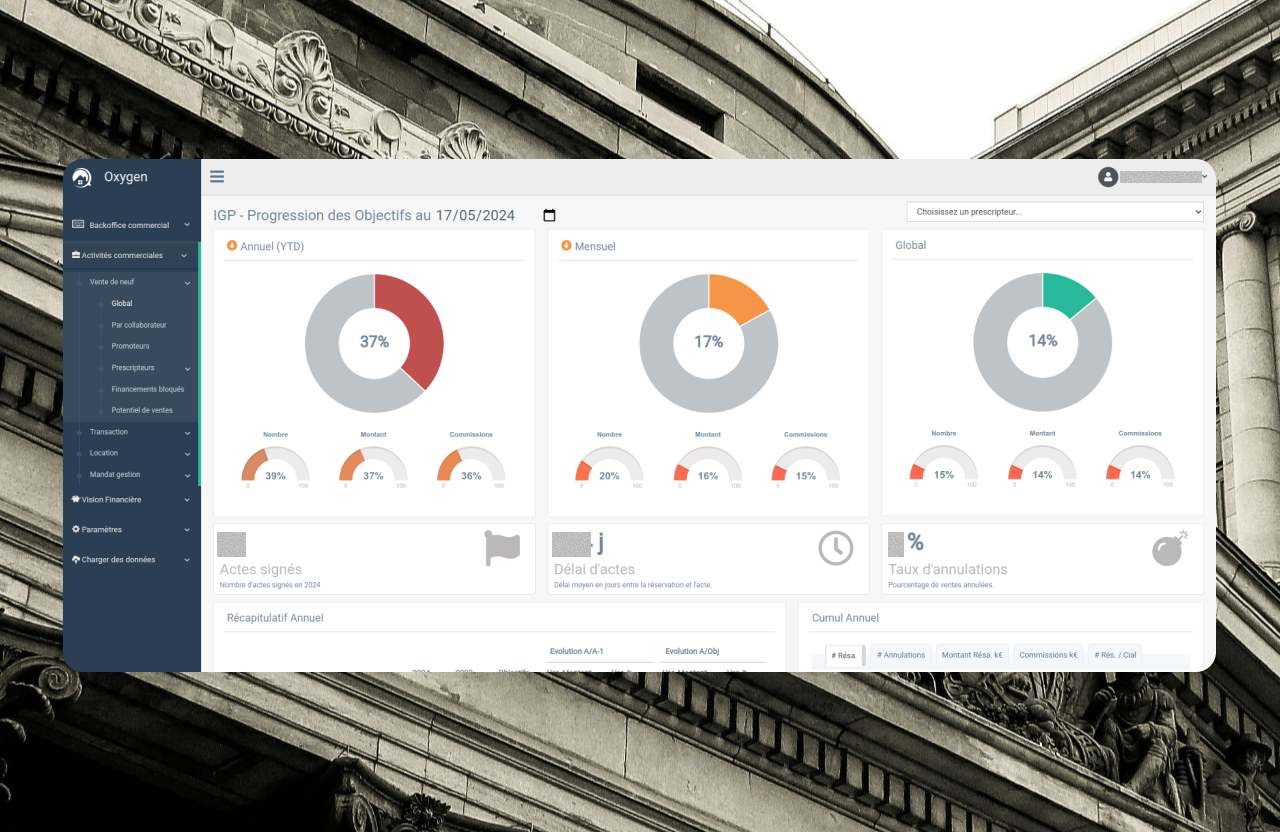1280x832 pixels.
Task: Open the user account dropdown arrow
Action: coord(1205,177)
